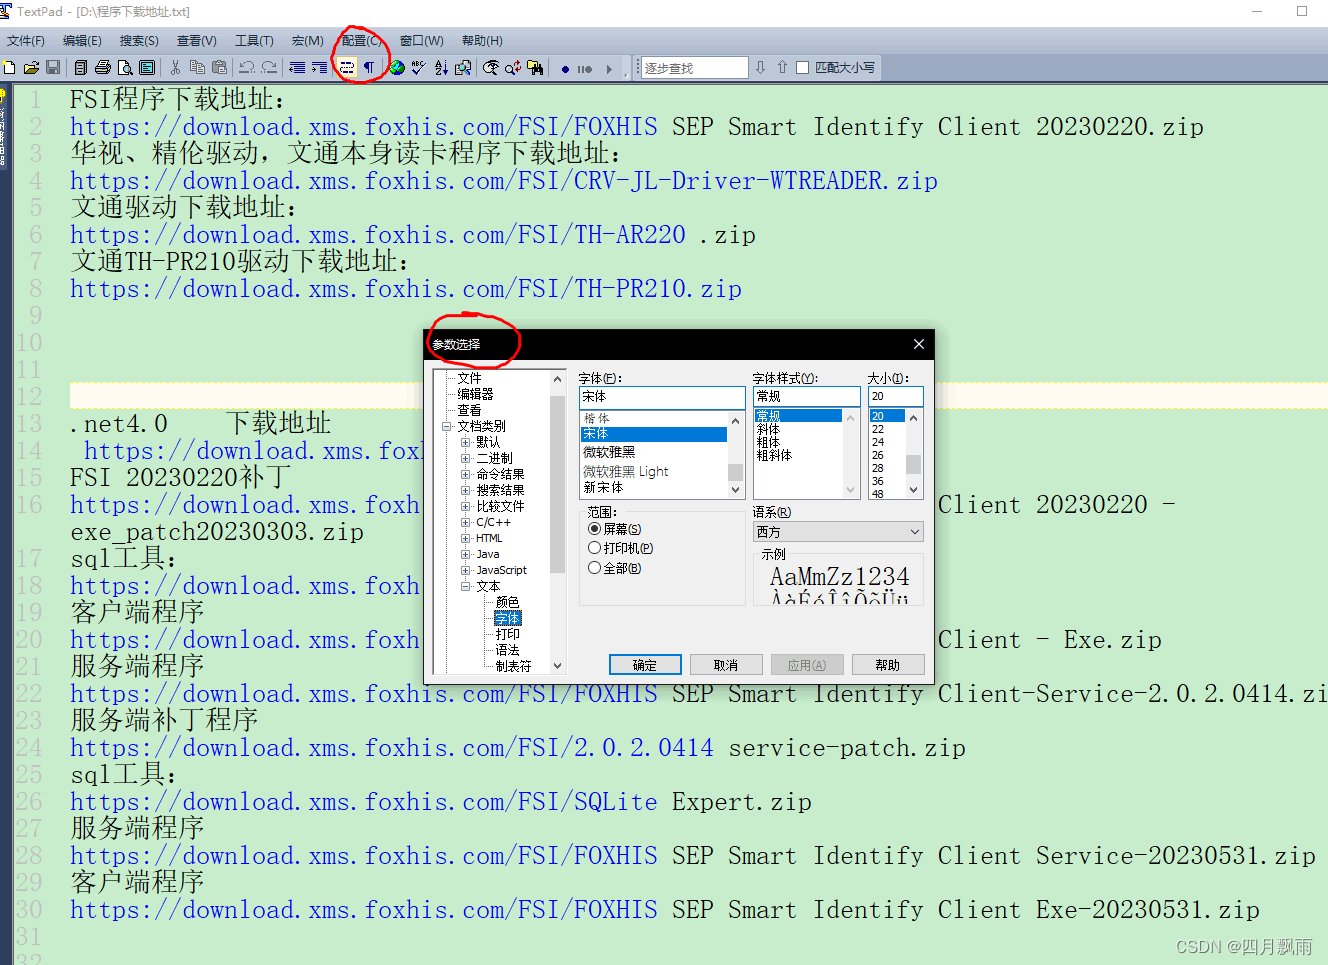Screen dimensions: 1328x965
Task: Run the ABC spell check icon
Action: coord(418,68)
